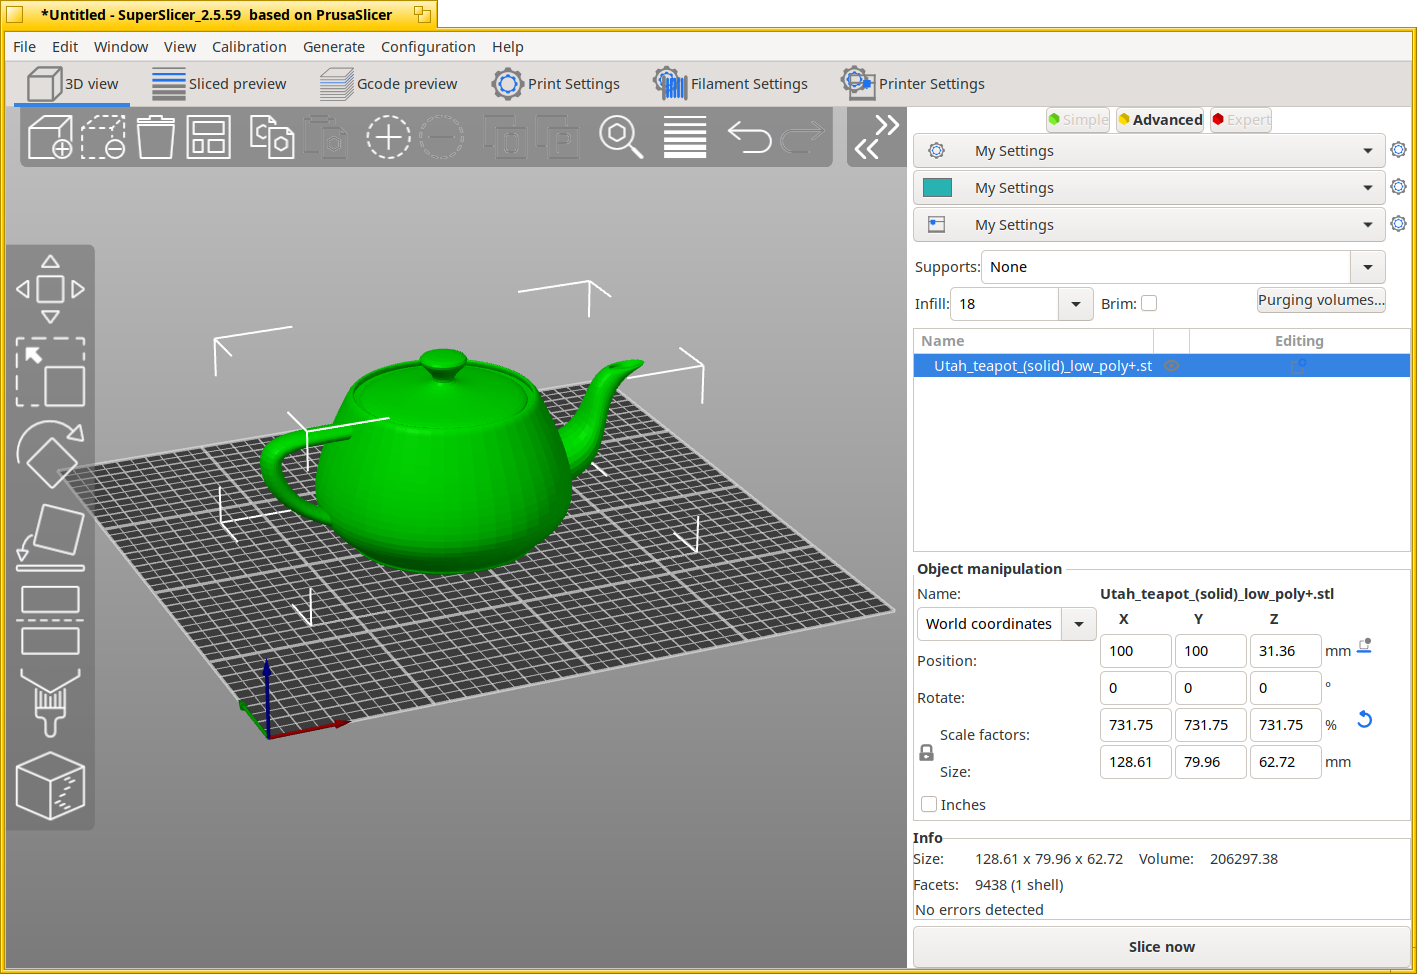
Task: Open variable layer height tool
Action: click(685, 137)
